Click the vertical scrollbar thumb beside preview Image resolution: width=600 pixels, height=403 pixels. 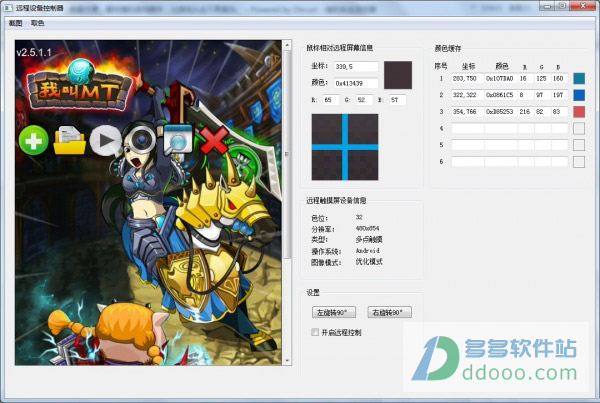tap(287, 154)
